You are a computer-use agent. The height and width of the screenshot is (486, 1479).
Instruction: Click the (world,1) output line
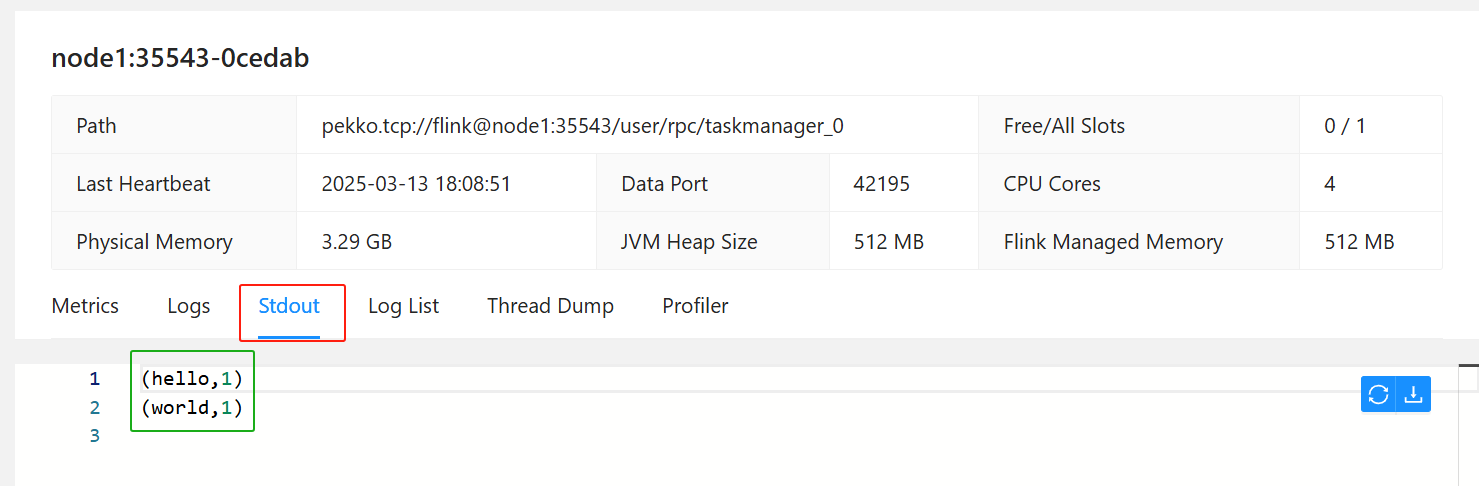tap(192, 407)
